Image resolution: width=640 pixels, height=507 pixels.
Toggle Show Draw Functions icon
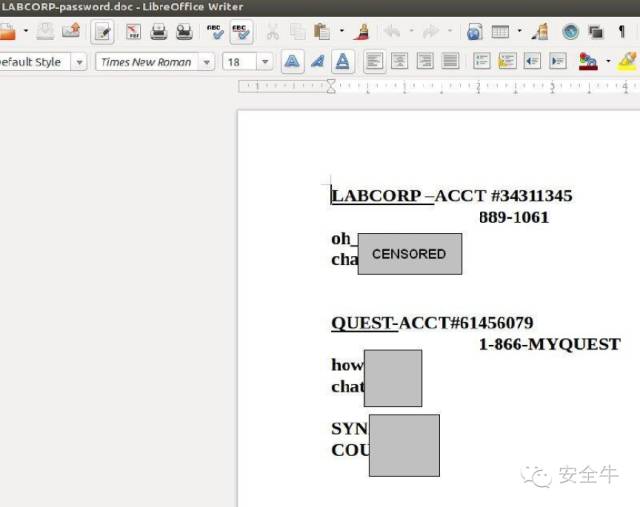[540, 31]
